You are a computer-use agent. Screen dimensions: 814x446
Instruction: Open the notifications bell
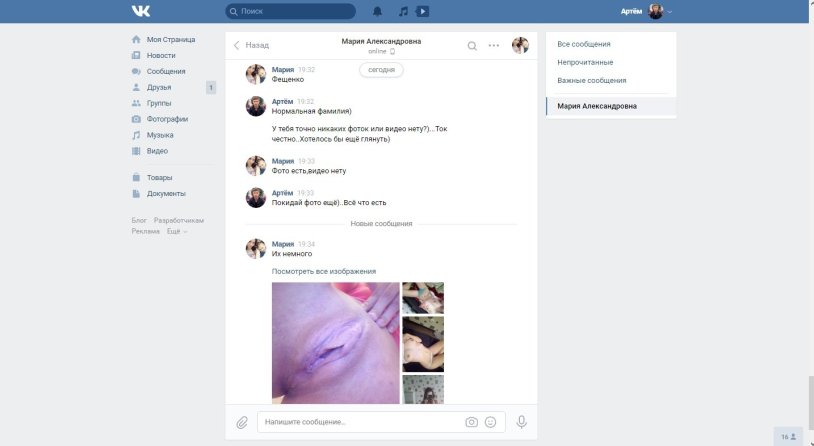click(x=378, y=12)
